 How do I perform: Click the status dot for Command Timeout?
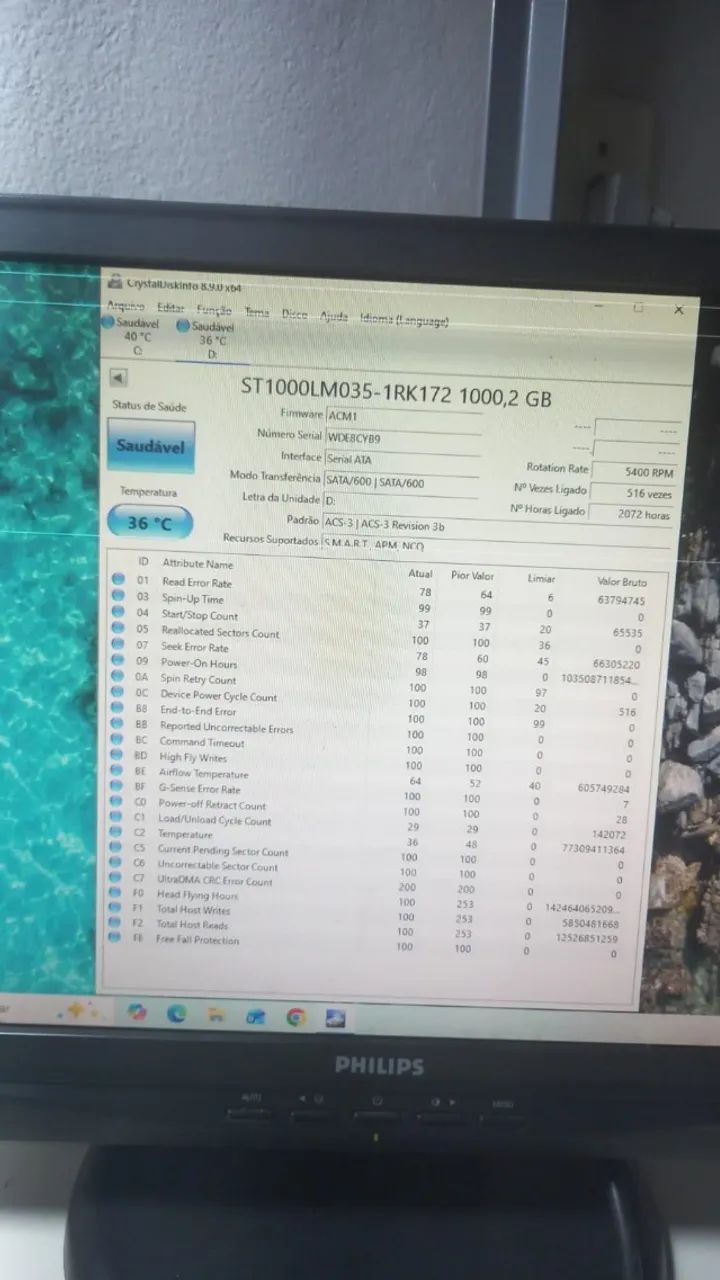coord(117,740)
